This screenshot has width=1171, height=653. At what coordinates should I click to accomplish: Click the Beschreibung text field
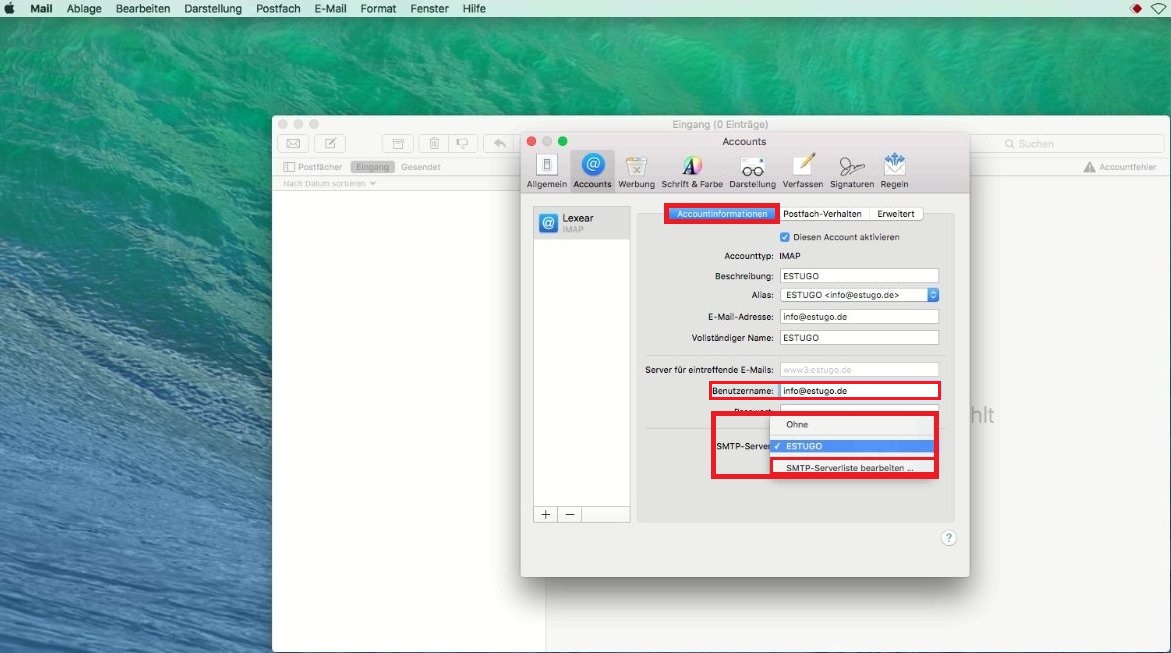pyautogui.click(x=859, y=275)
